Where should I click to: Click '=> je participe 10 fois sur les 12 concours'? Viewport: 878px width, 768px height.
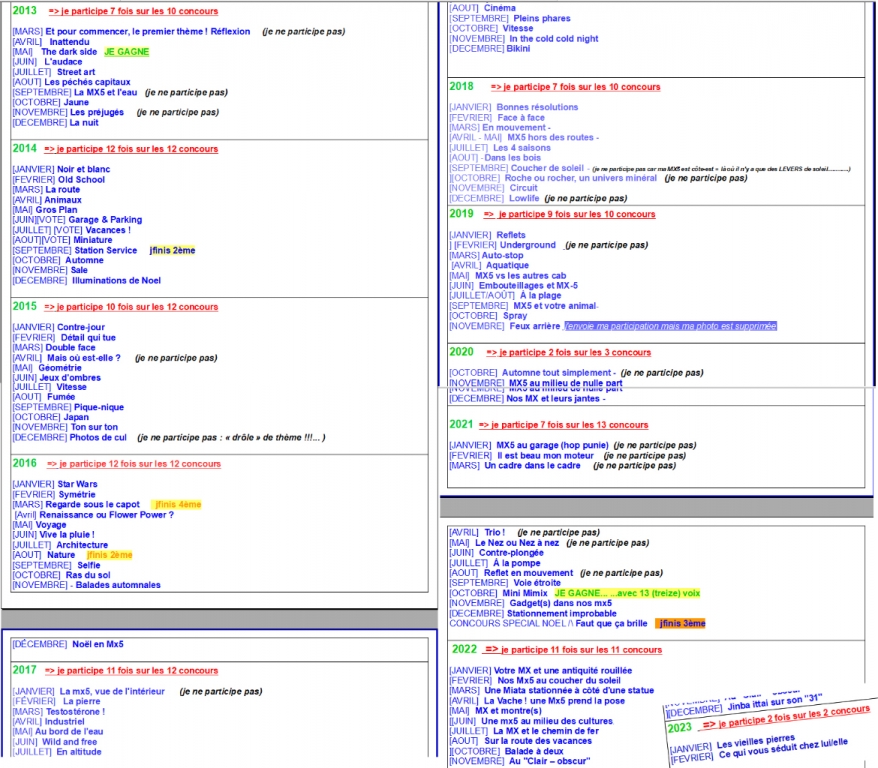pyautogui.click(x=131, y=307)
